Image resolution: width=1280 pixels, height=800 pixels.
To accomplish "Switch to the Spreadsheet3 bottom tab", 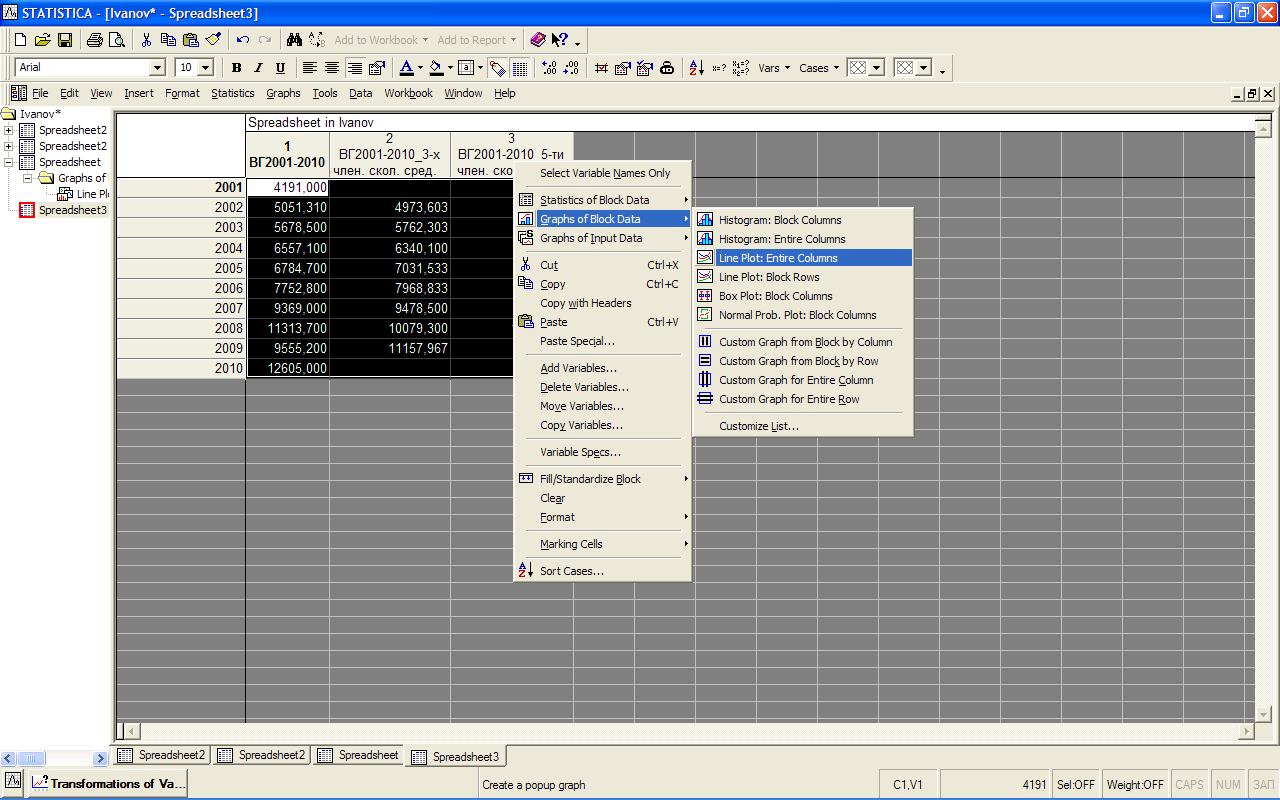I will coord(464,757).
